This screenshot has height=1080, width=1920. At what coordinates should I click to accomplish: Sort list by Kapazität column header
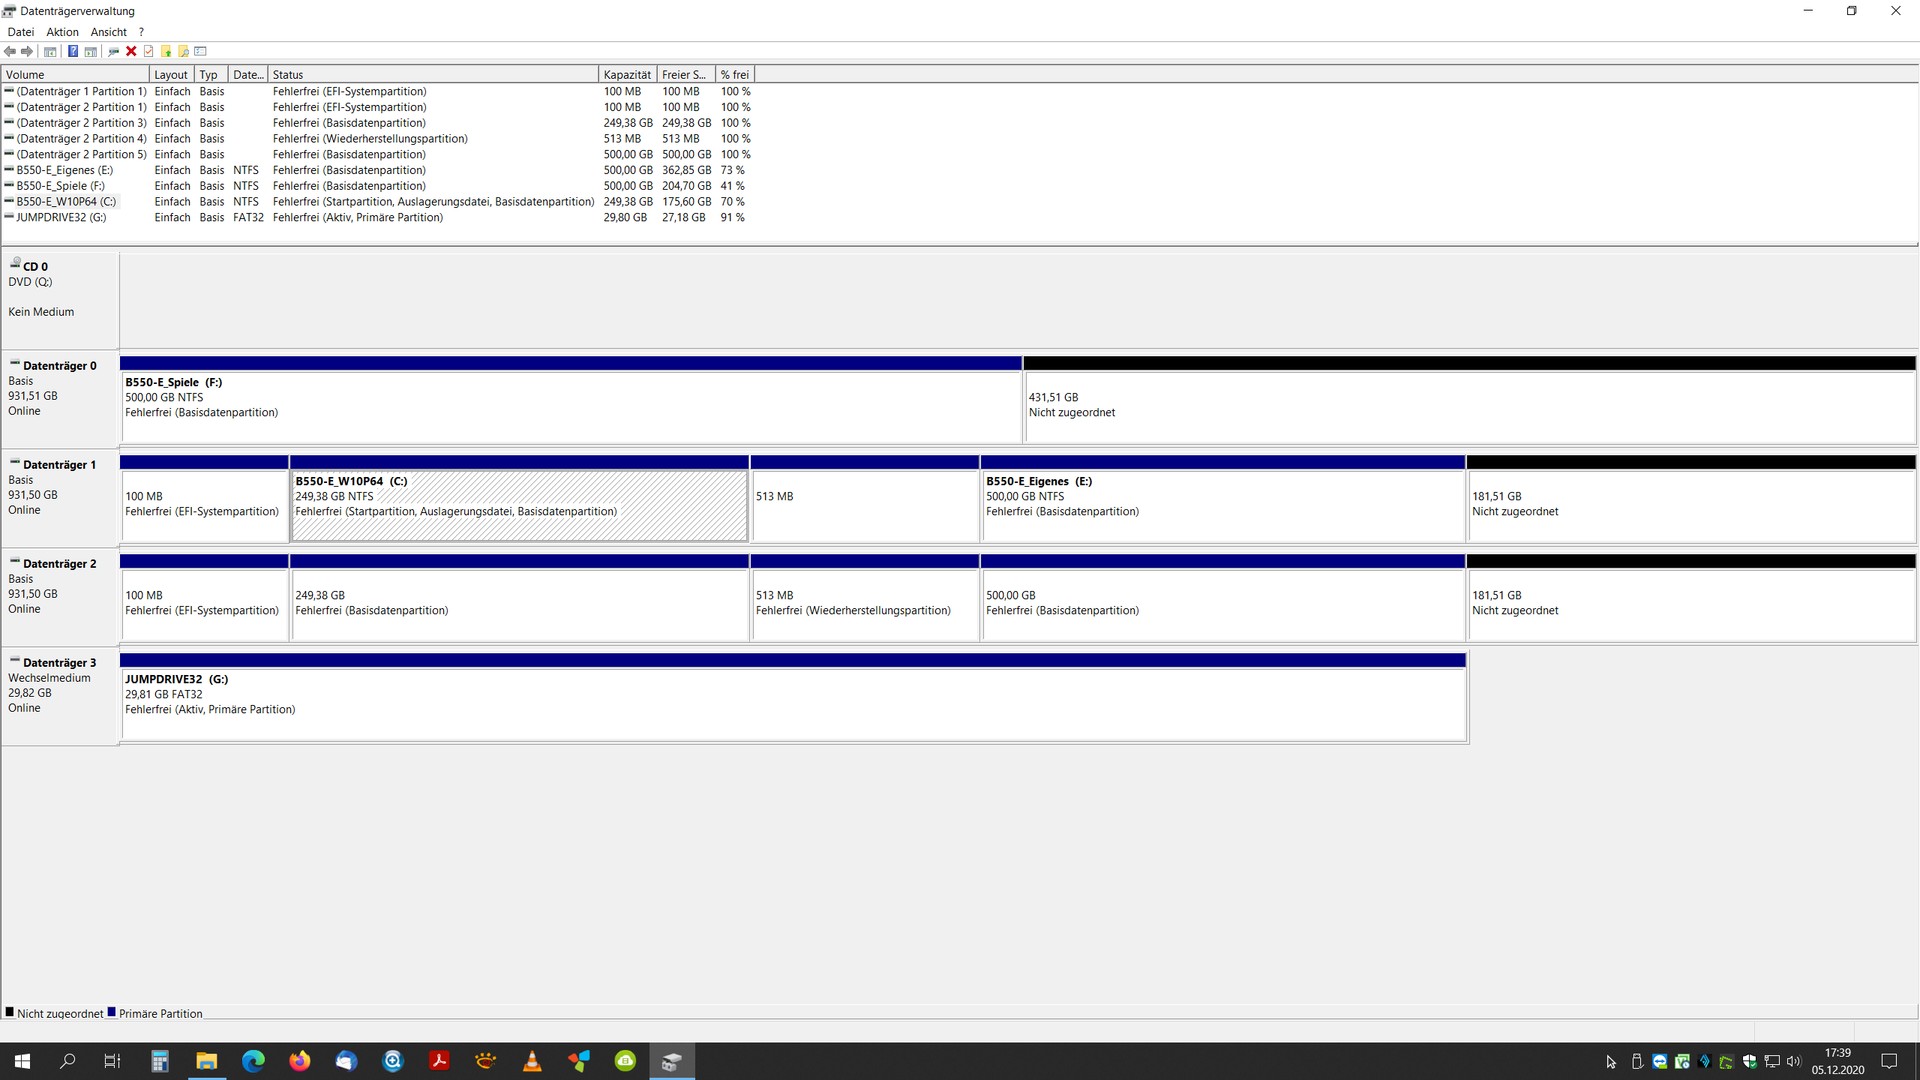[626, 75]
